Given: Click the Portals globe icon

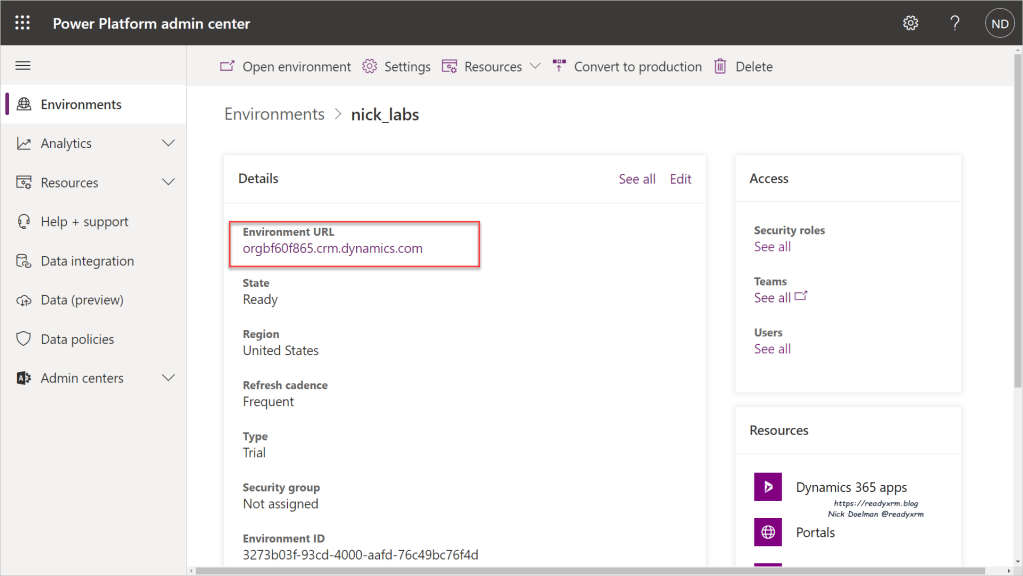Looking at the screenshot, I should [x=767, y=532].
